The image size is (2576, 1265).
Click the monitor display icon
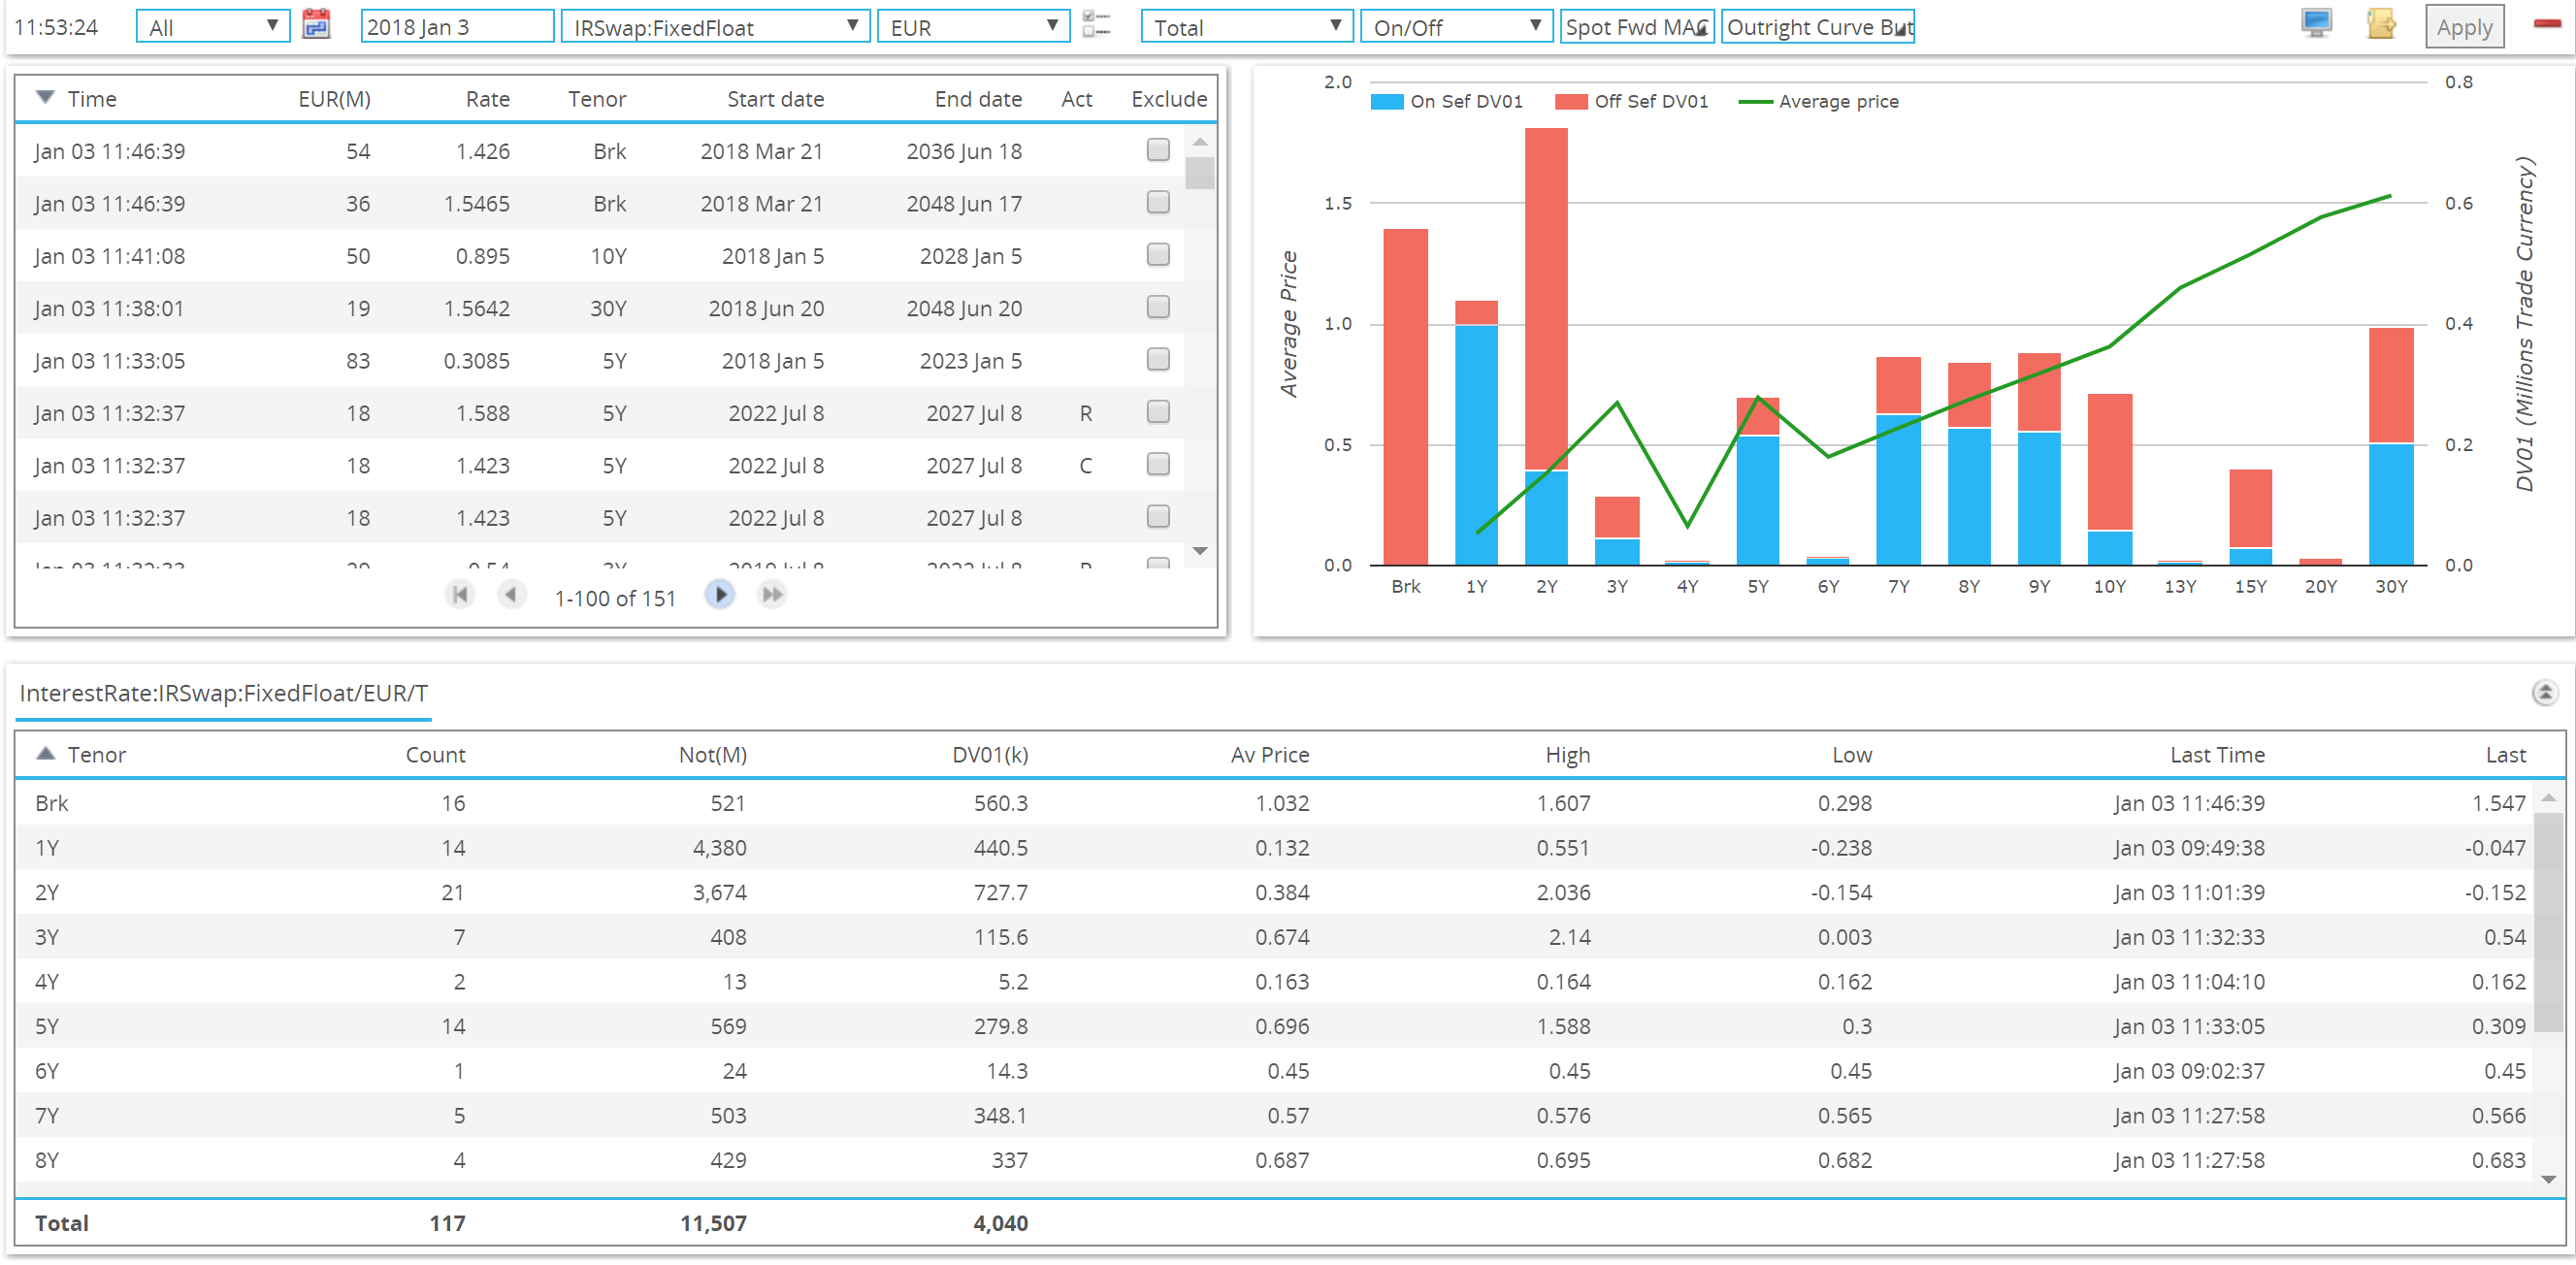click(x=2316, y=24)
